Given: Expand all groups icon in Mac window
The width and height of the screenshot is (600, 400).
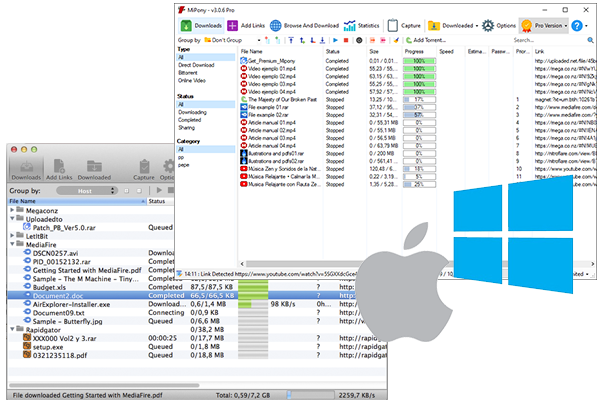Looking at the screenshot, I should pos(126,191).
